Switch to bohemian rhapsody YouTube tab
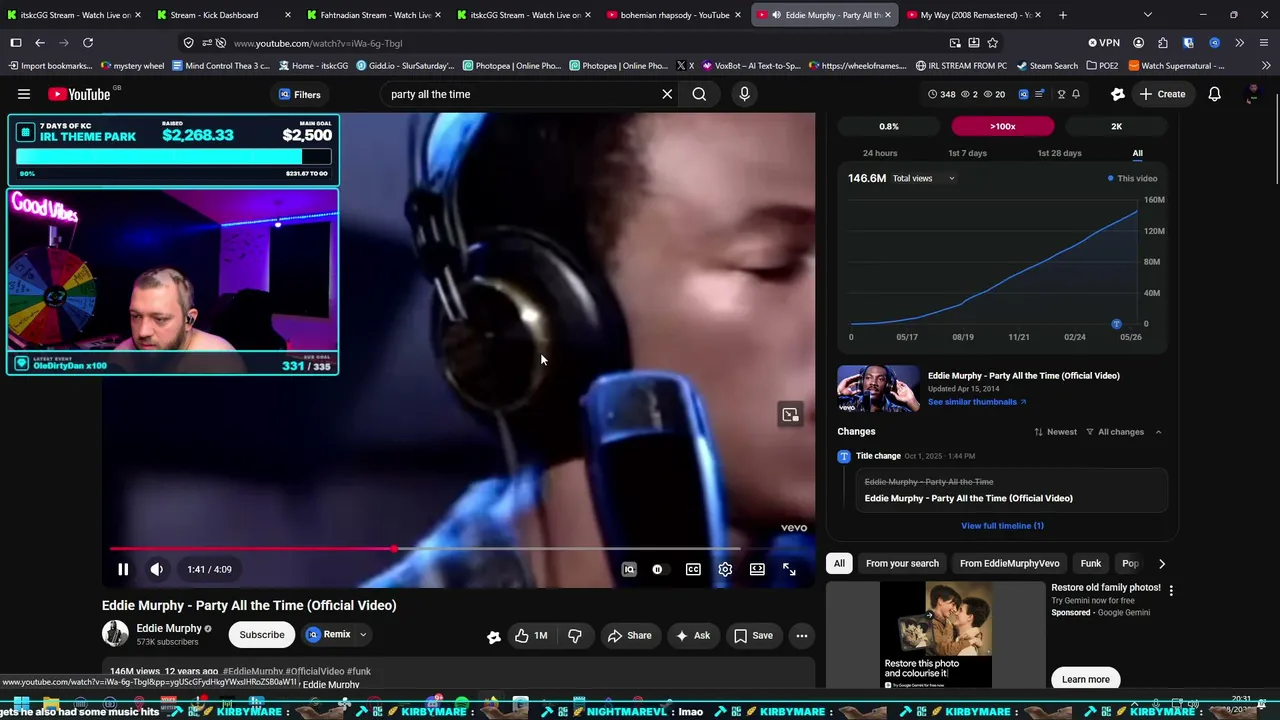The height and width of the screenshot is (720, 1280). (674, 15)
